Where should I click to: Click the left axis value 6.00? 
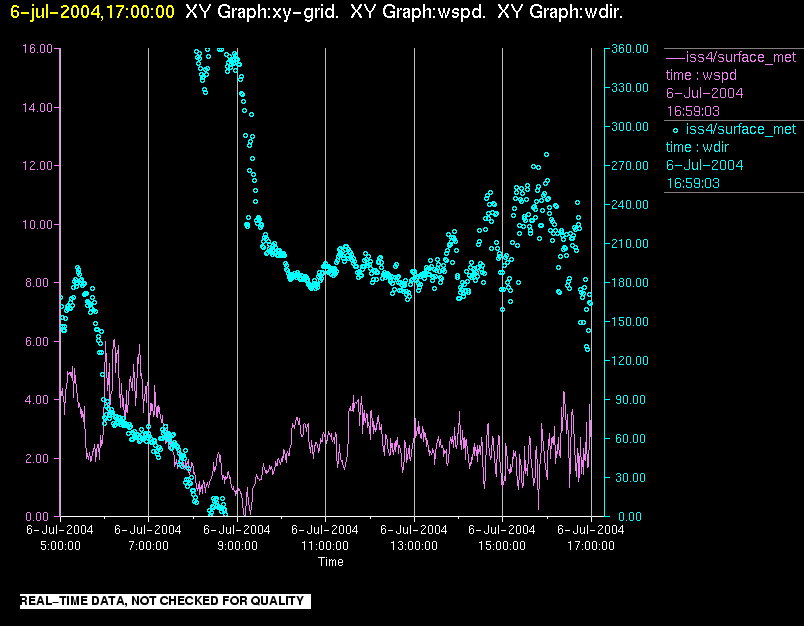click(x=39, y=341)
